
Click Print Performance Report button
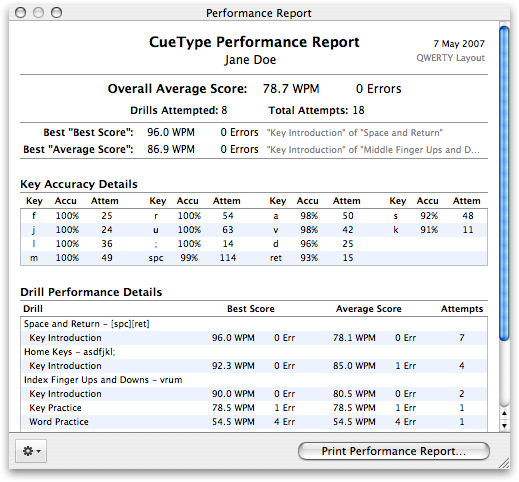click(394, 451)
